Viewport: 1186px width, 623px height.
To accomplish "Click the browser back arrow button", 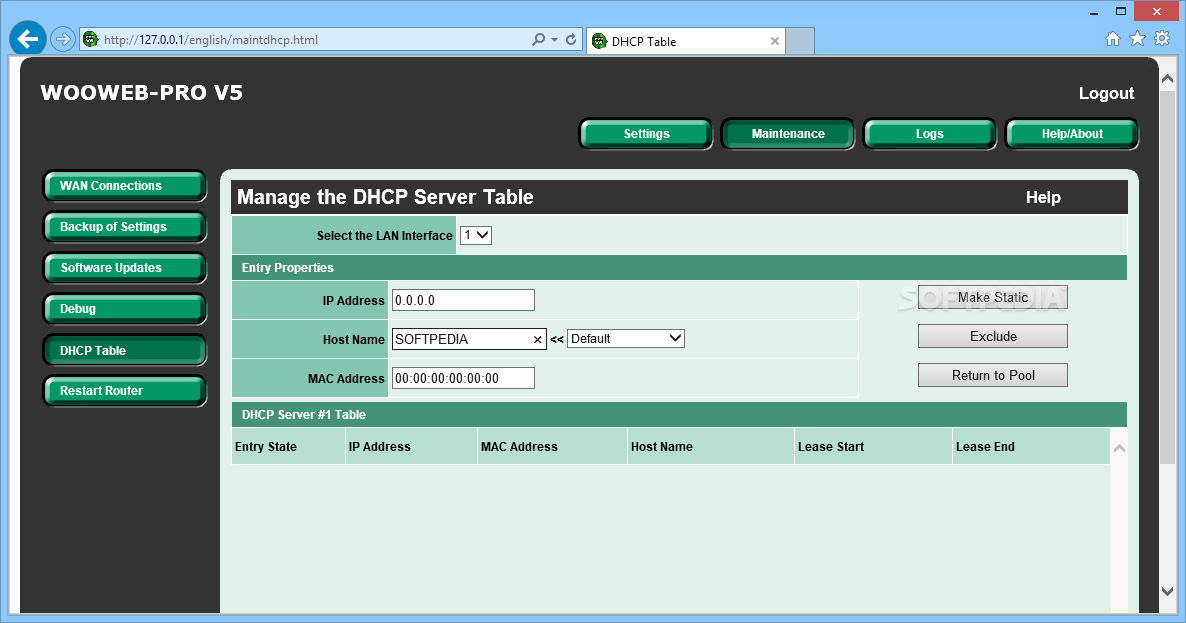I will click(28, 39).
